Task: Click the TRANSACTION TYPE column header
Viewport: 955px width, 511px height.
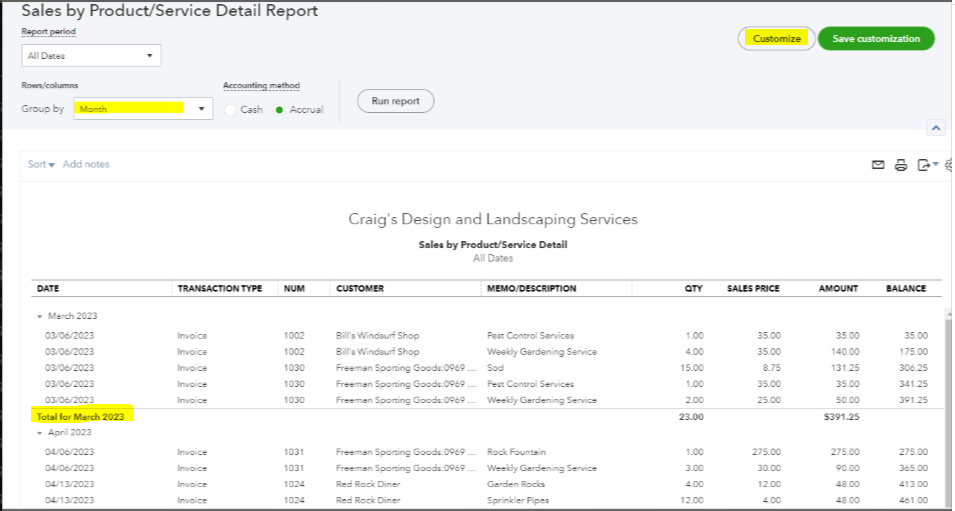Action: click(x=219, y=289)
